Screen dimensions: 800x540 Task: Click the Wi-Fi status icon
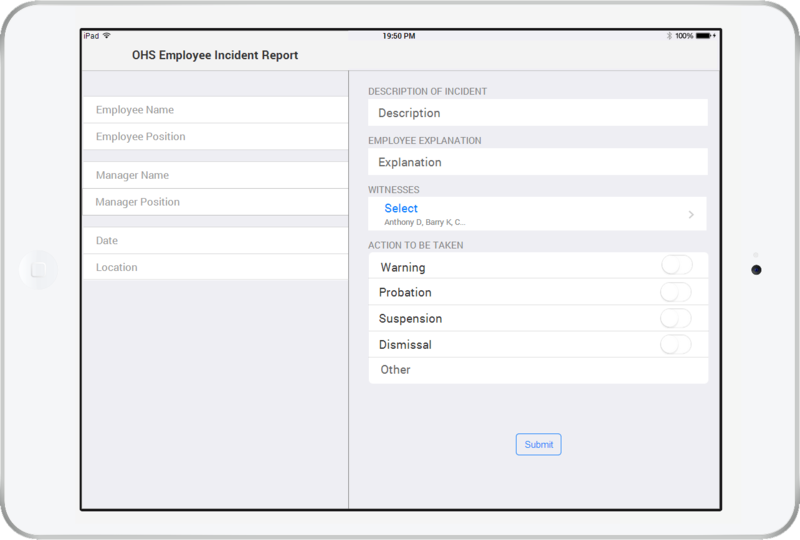(x=107, y=35)
